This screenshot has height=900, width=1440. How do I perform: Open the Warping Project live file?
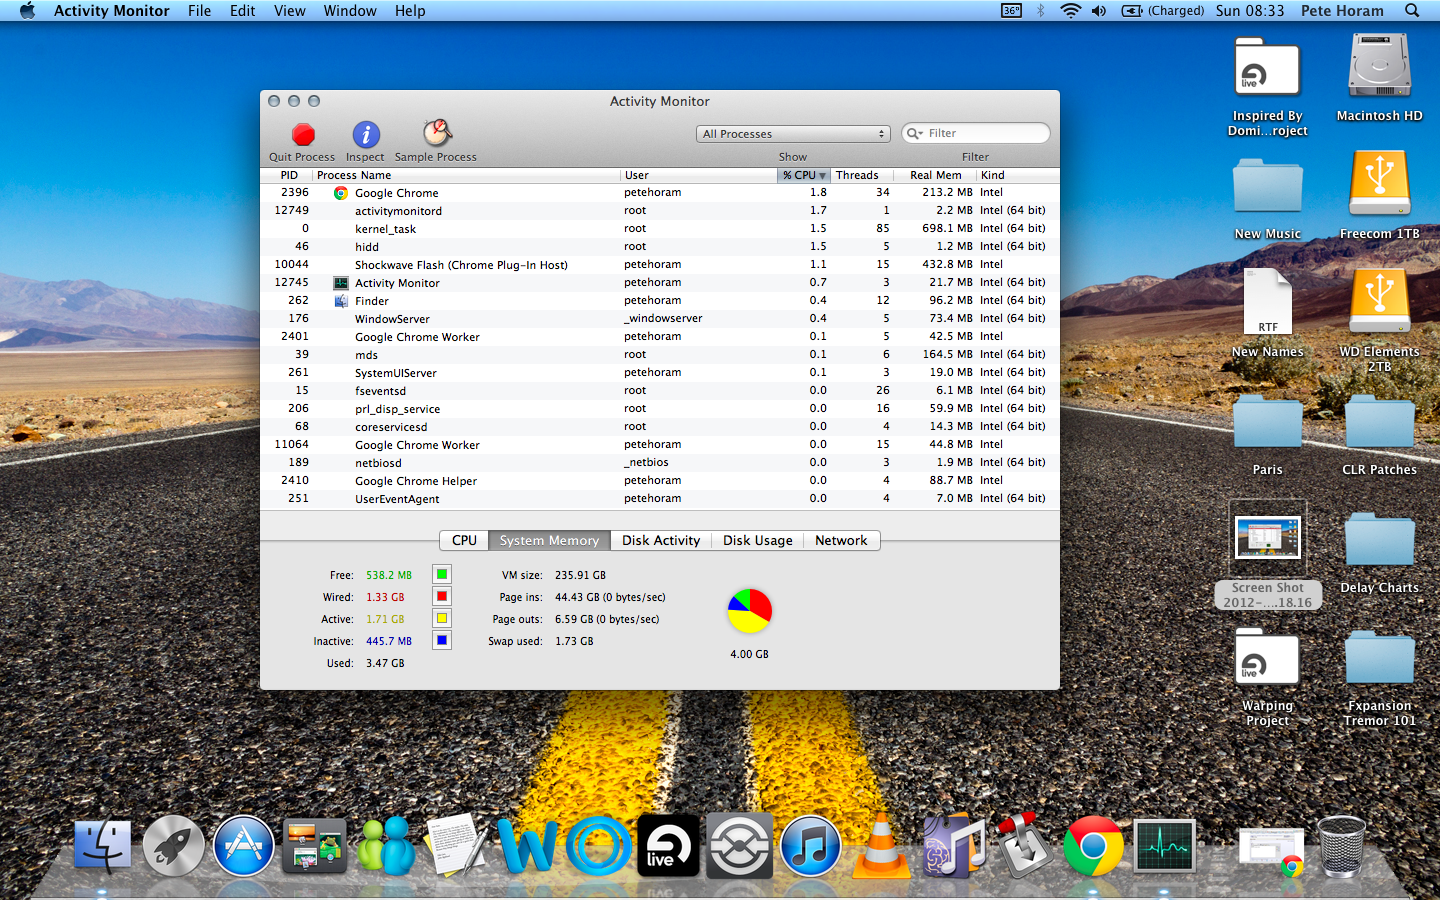[x=1267, y=656]
